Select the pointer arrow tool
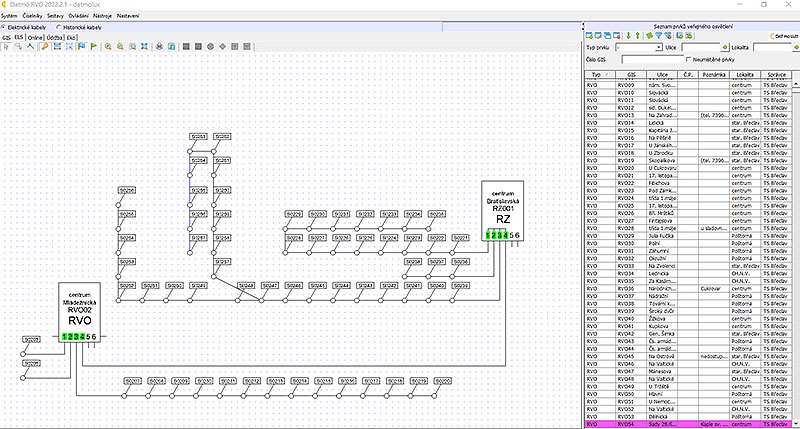This screenshot has height=429, width=800. (x=6, y=46)
